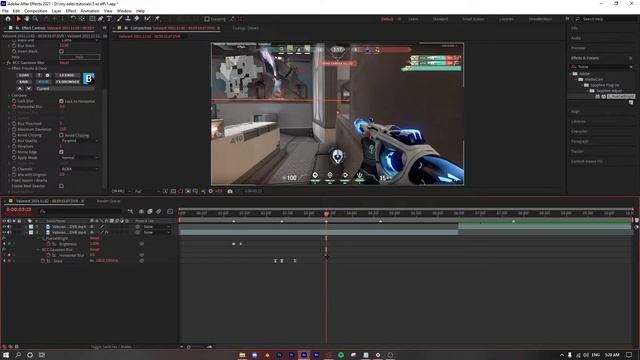Open the Channels dropdown

[79, 169]
